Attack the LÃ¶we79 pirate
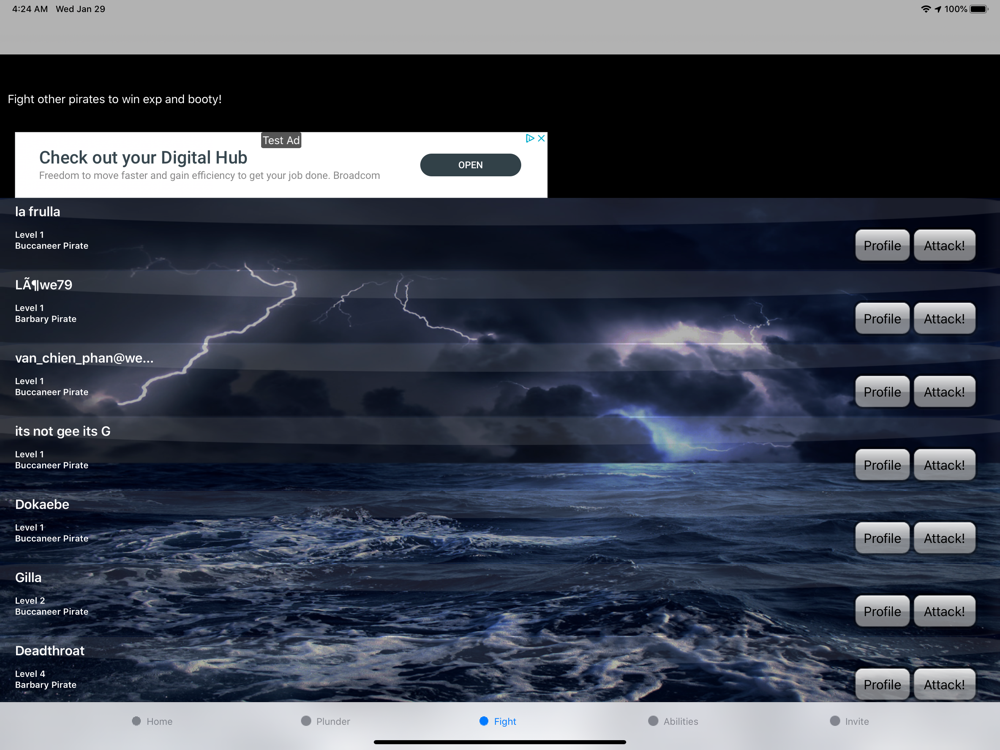This screenshot has height=750, width=1000. tap(944, 319)
